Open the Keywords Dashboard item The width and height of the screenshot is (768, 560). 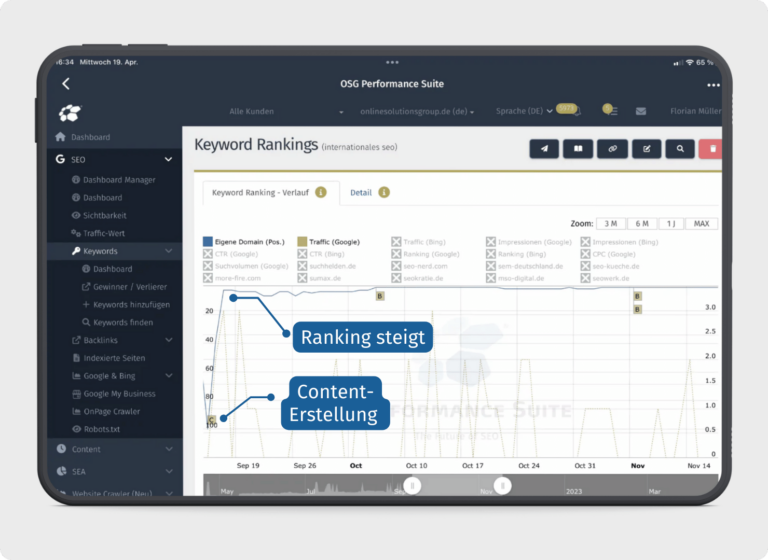[107, 269]
